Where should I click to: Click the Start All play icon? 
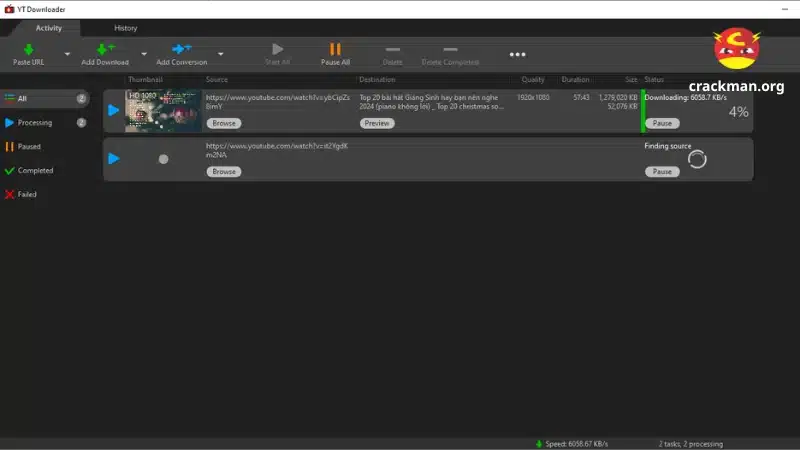278,49
